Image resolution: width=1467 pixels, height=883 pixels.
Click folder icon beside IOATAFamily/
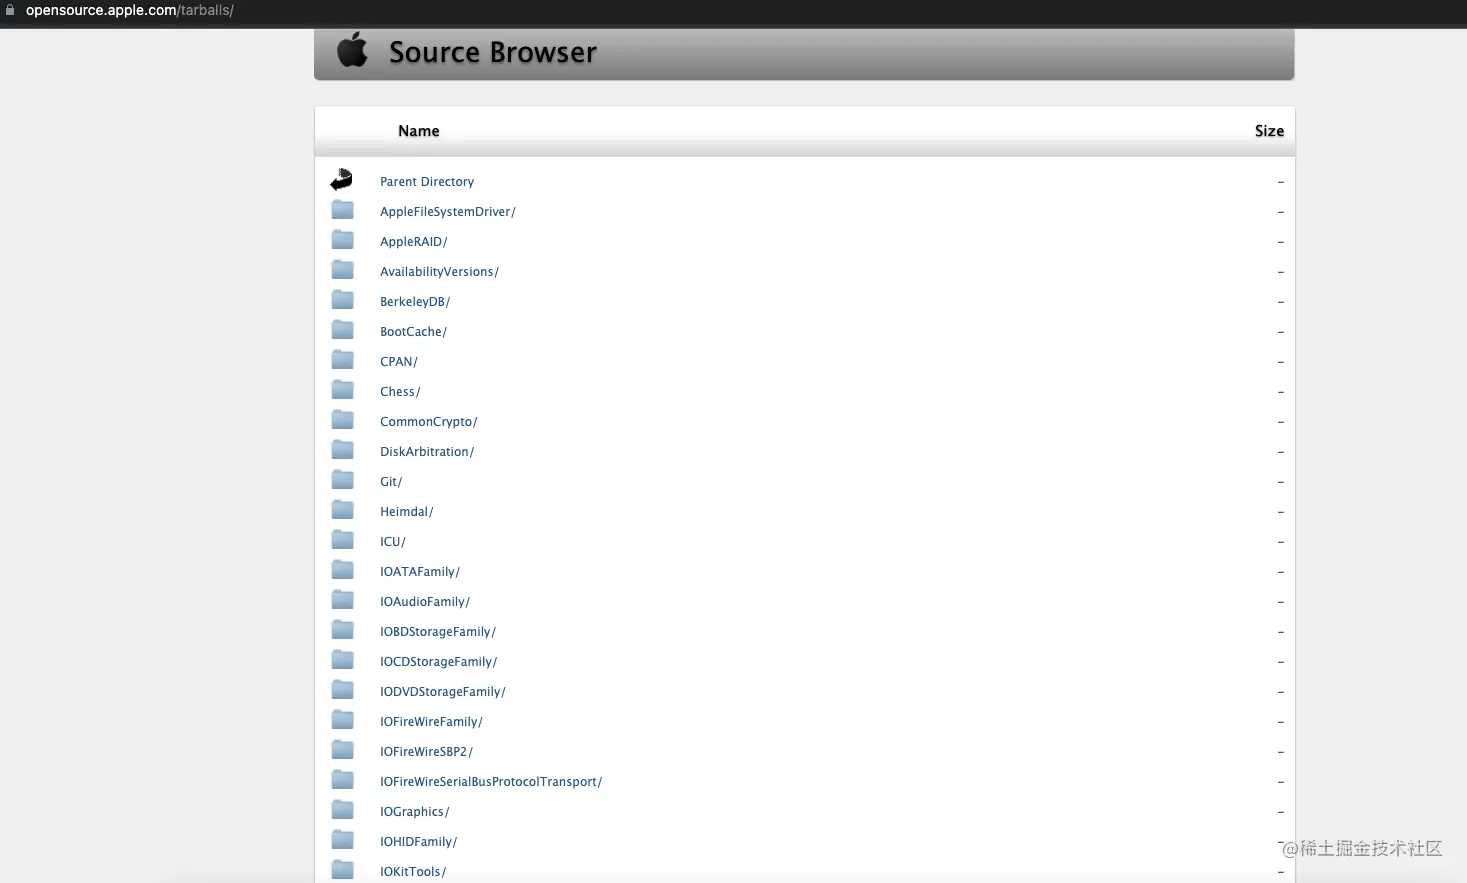[342, 570]
